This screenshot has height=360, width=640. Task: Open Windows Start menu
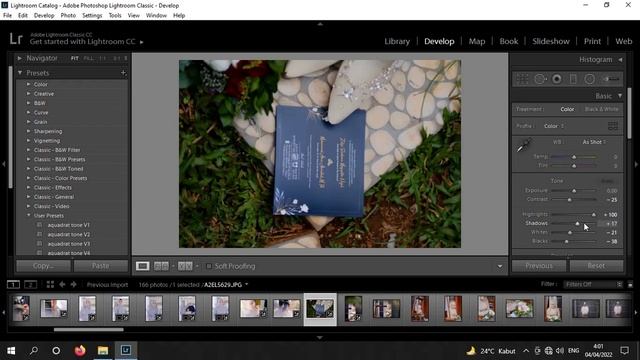(x=11, y=351)
